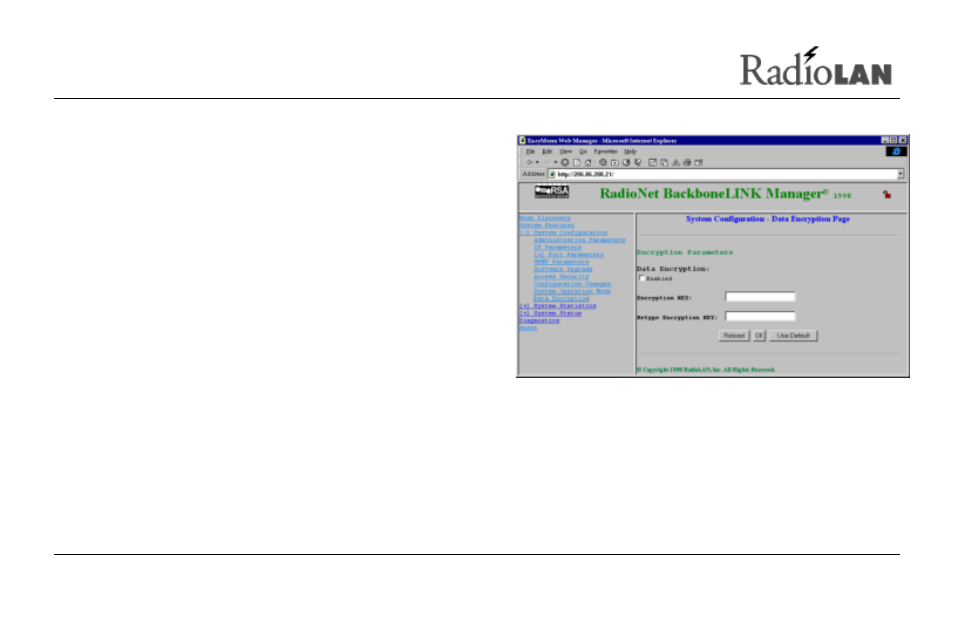Viewport: 954px width, 618px height.
Task: Click the RSA logo in page header
Action: [552, 192]
